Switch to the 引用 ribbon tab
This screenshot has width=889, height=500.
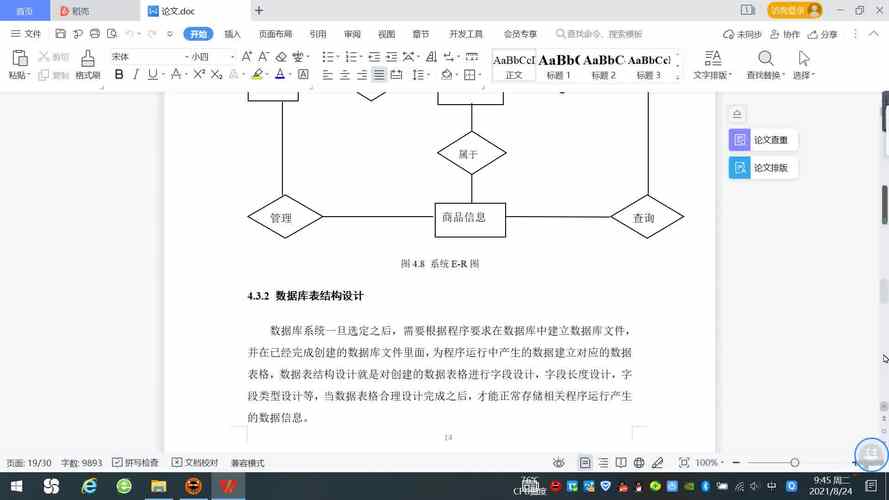318,34
